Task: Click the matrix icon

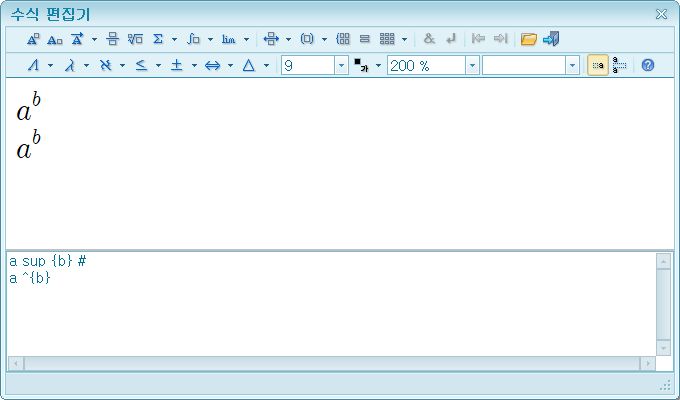Action: point(387,39)
